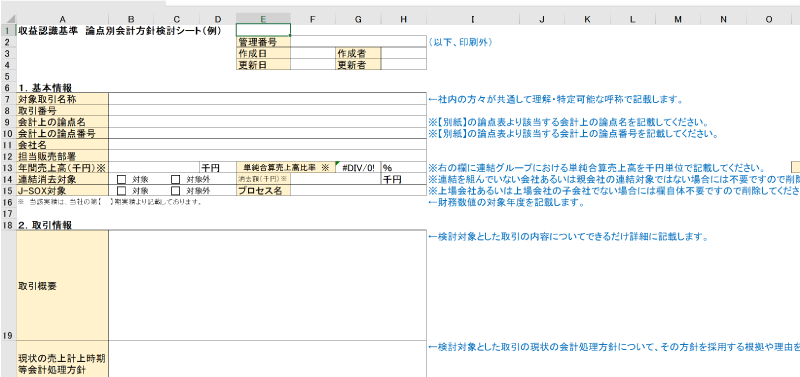This screenshot has height=377, width=800.
Task: Click the (以下、印刷外) note
Action: (461, 42)
